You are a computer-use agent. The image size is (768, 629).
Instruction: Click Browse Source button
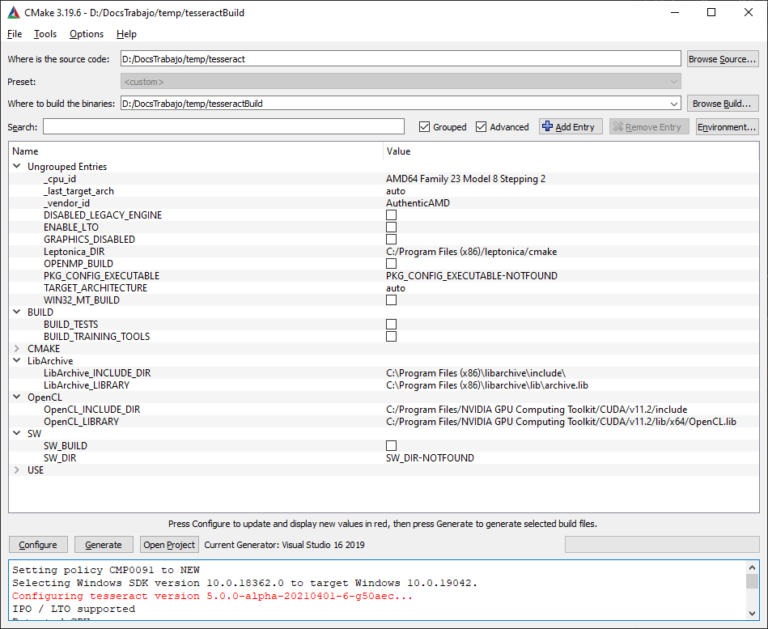click(x=722, y=59)
